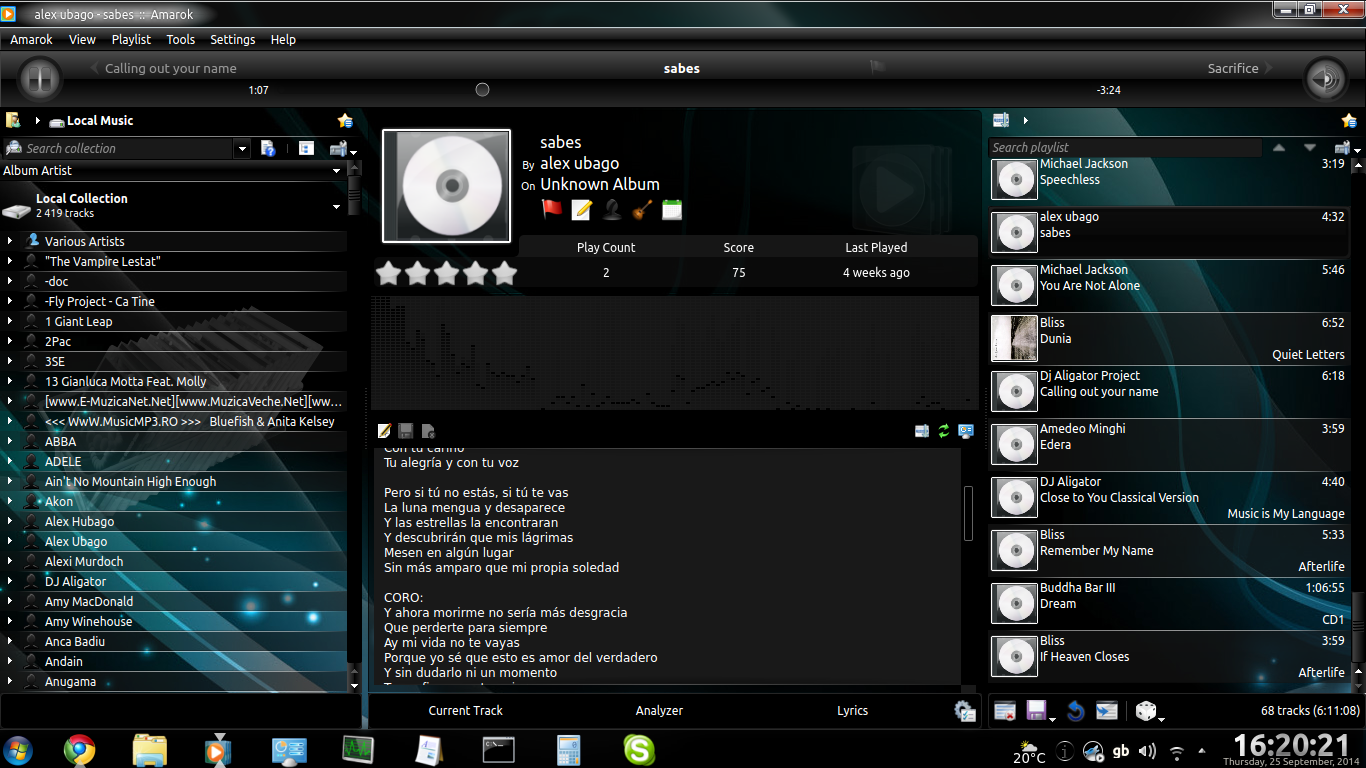The image size is (1366, 768).
Task: Click the save lyrics floppy icon
Action: click(406, 431)
